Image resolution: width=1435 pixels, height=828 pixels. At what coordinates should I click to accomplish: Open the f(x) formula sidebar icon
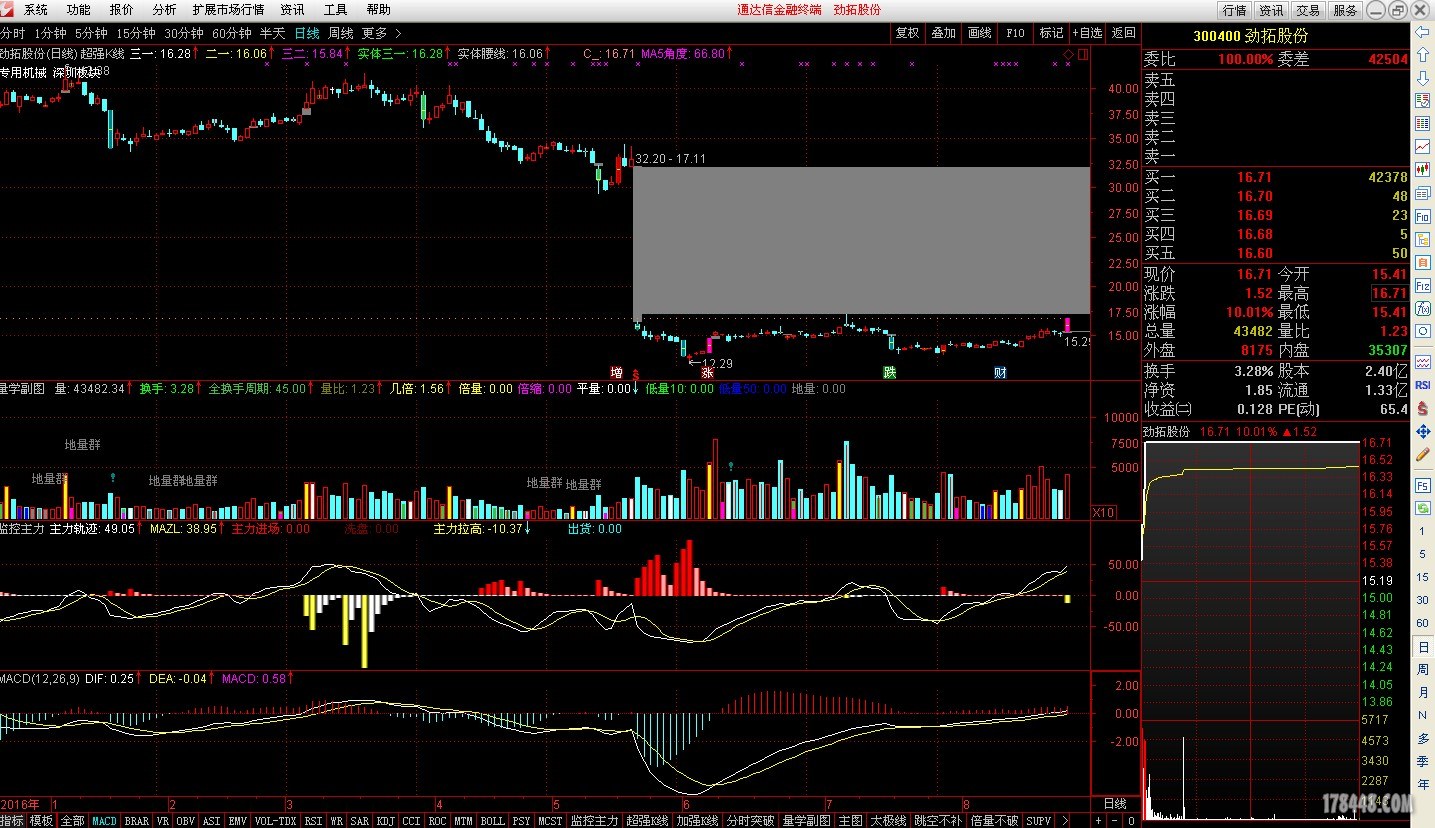tap(1422, 308)
